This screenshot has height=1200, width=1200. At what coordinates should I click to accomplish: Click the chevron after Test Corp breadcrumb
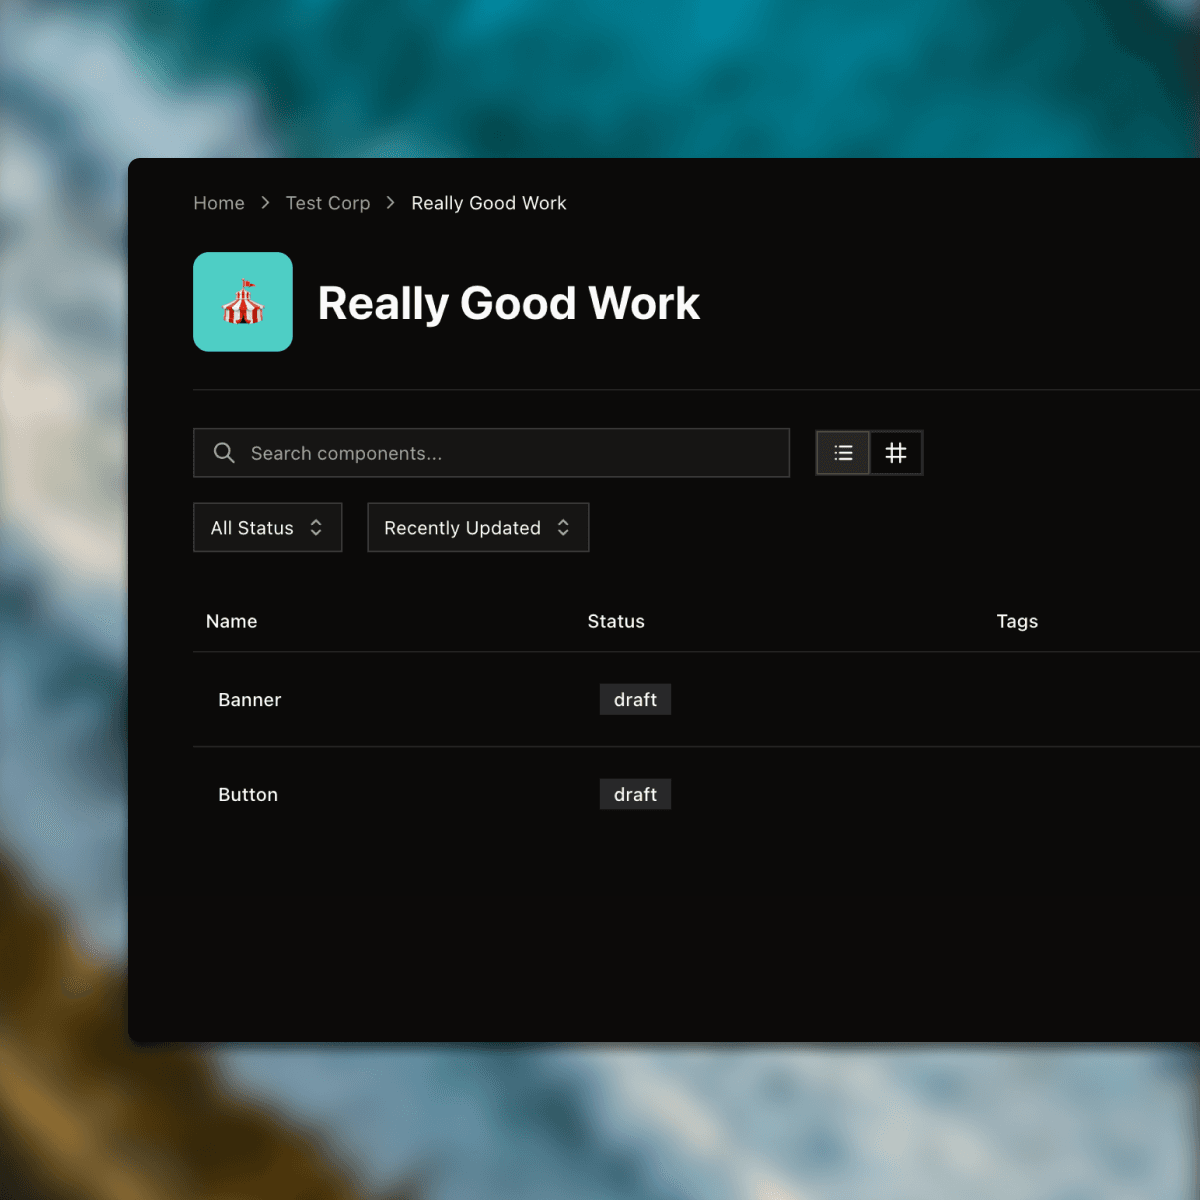click(391, 203)
